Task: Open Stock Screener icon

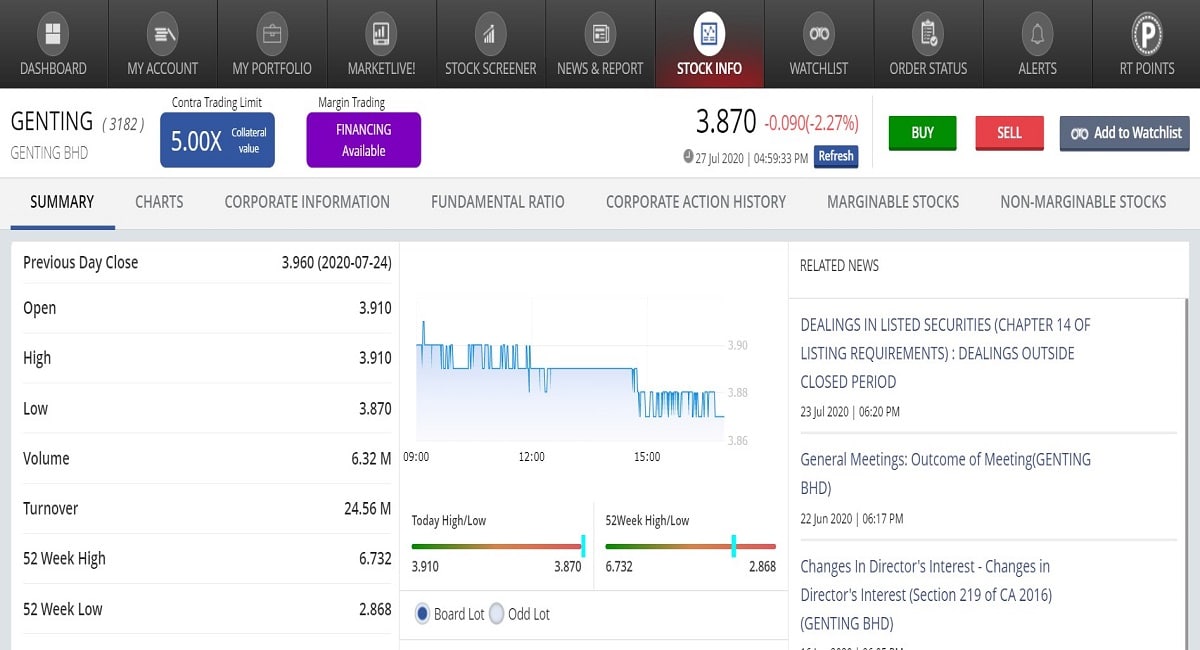Action: pos(490,34)
